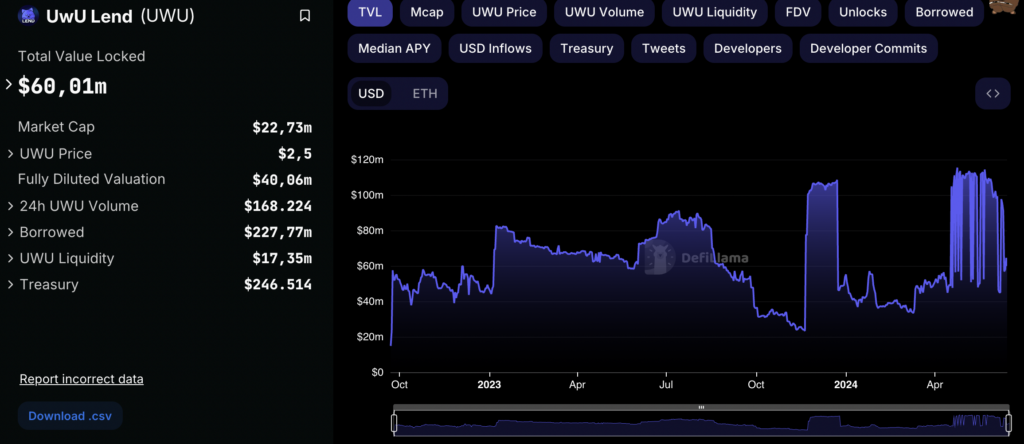This screenshot has height=444, width=1024.
Task: Expand the Borrowed row
Action: (x=10, y=232)
